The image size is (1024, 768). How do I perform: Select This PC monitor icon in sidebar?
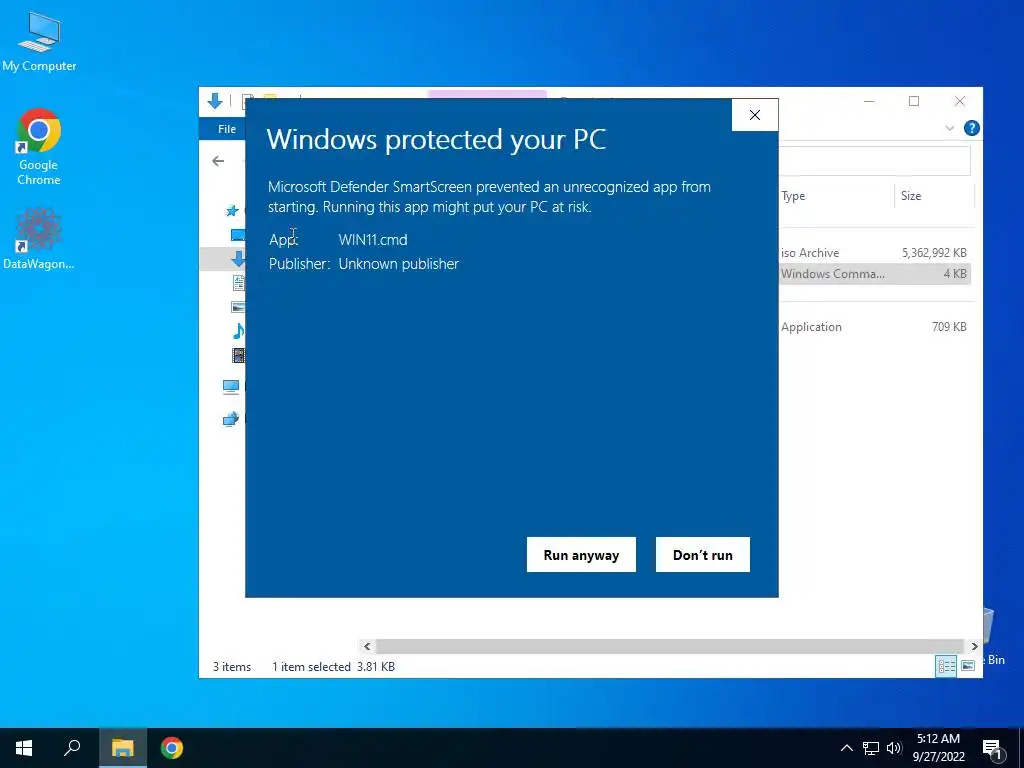tap(231, 387)
